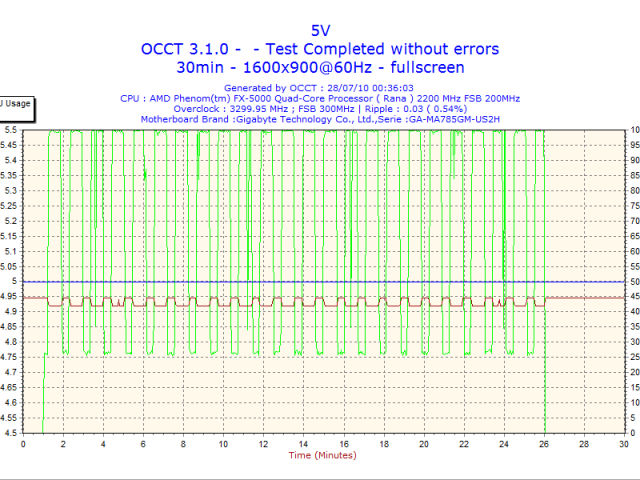640x480 pixels.
Task: Click the left axis voltage label "4.75"
Action: point(9,357)
